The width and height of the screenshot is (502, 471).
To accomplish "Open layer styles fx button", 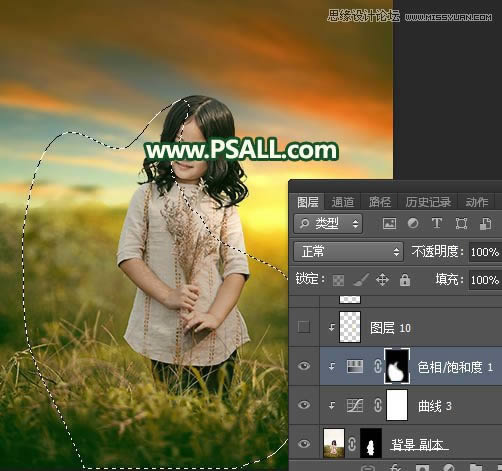I will [395, 467].
